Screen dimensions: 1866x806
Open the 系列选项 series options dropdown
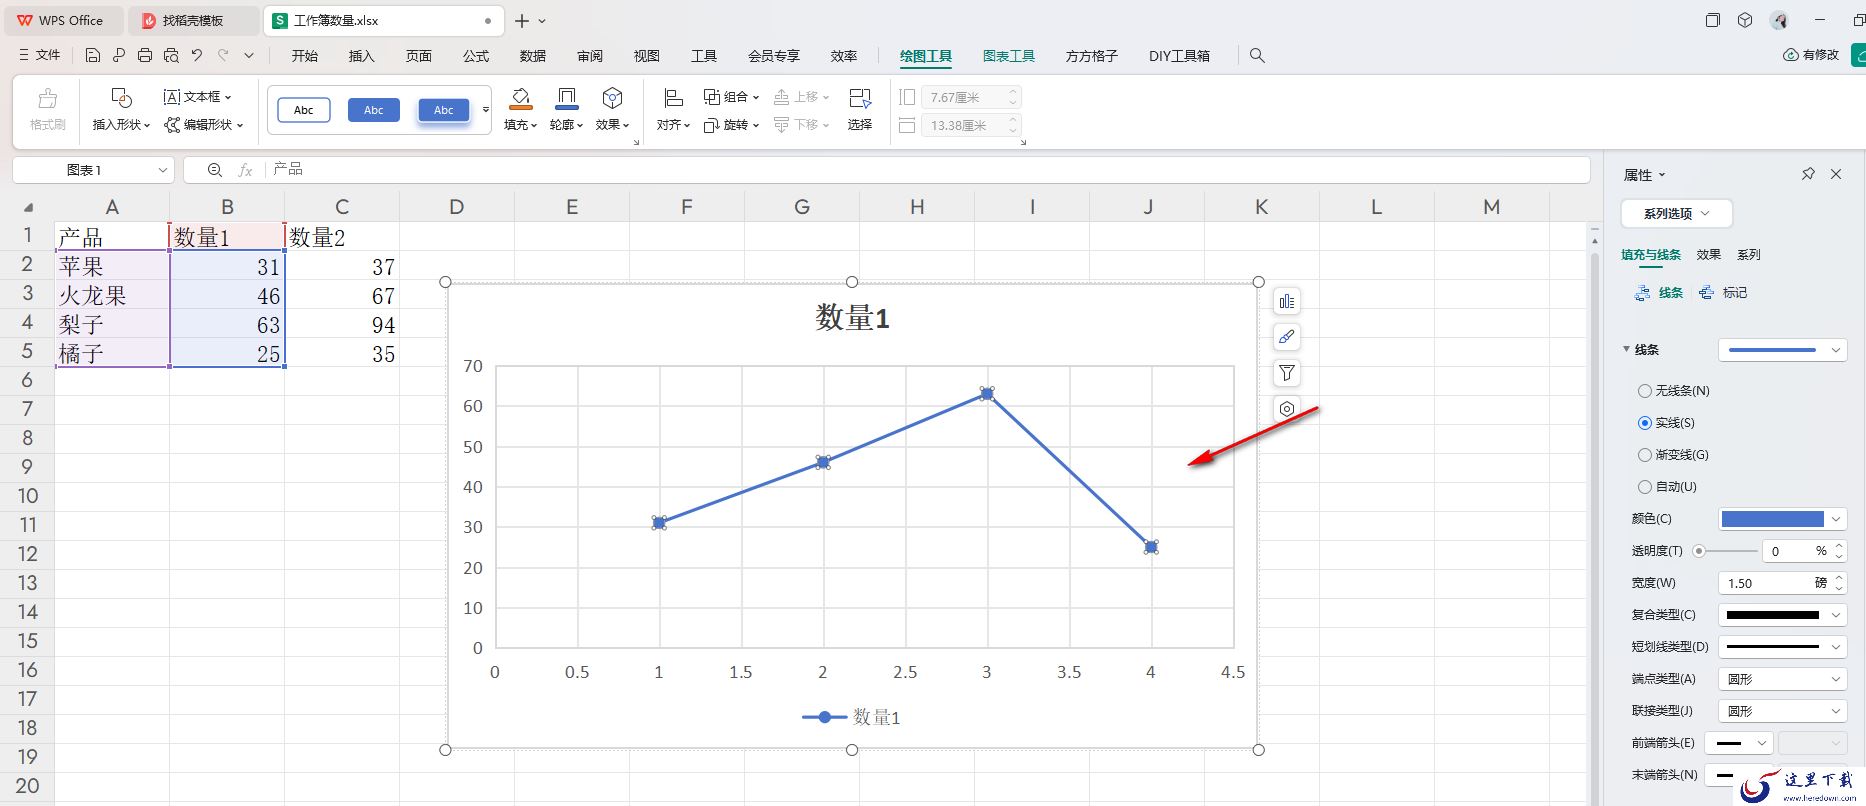click(x=1676, y=213)
